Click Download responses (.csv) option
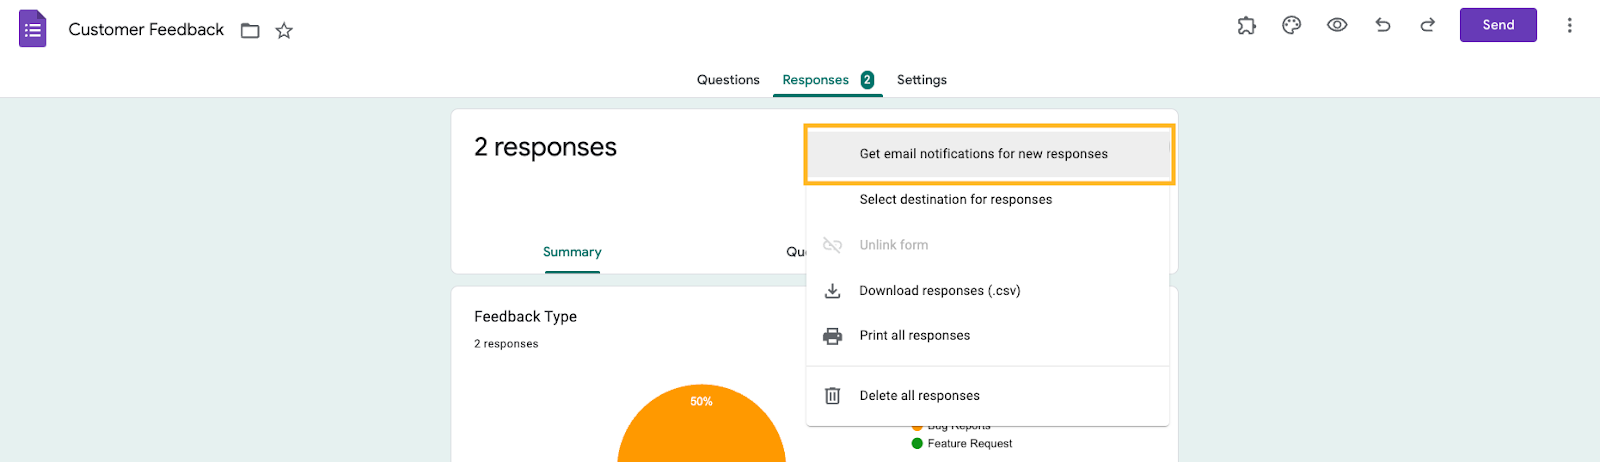The width and height of the screenshot is (1600, 462). [939, 291]
